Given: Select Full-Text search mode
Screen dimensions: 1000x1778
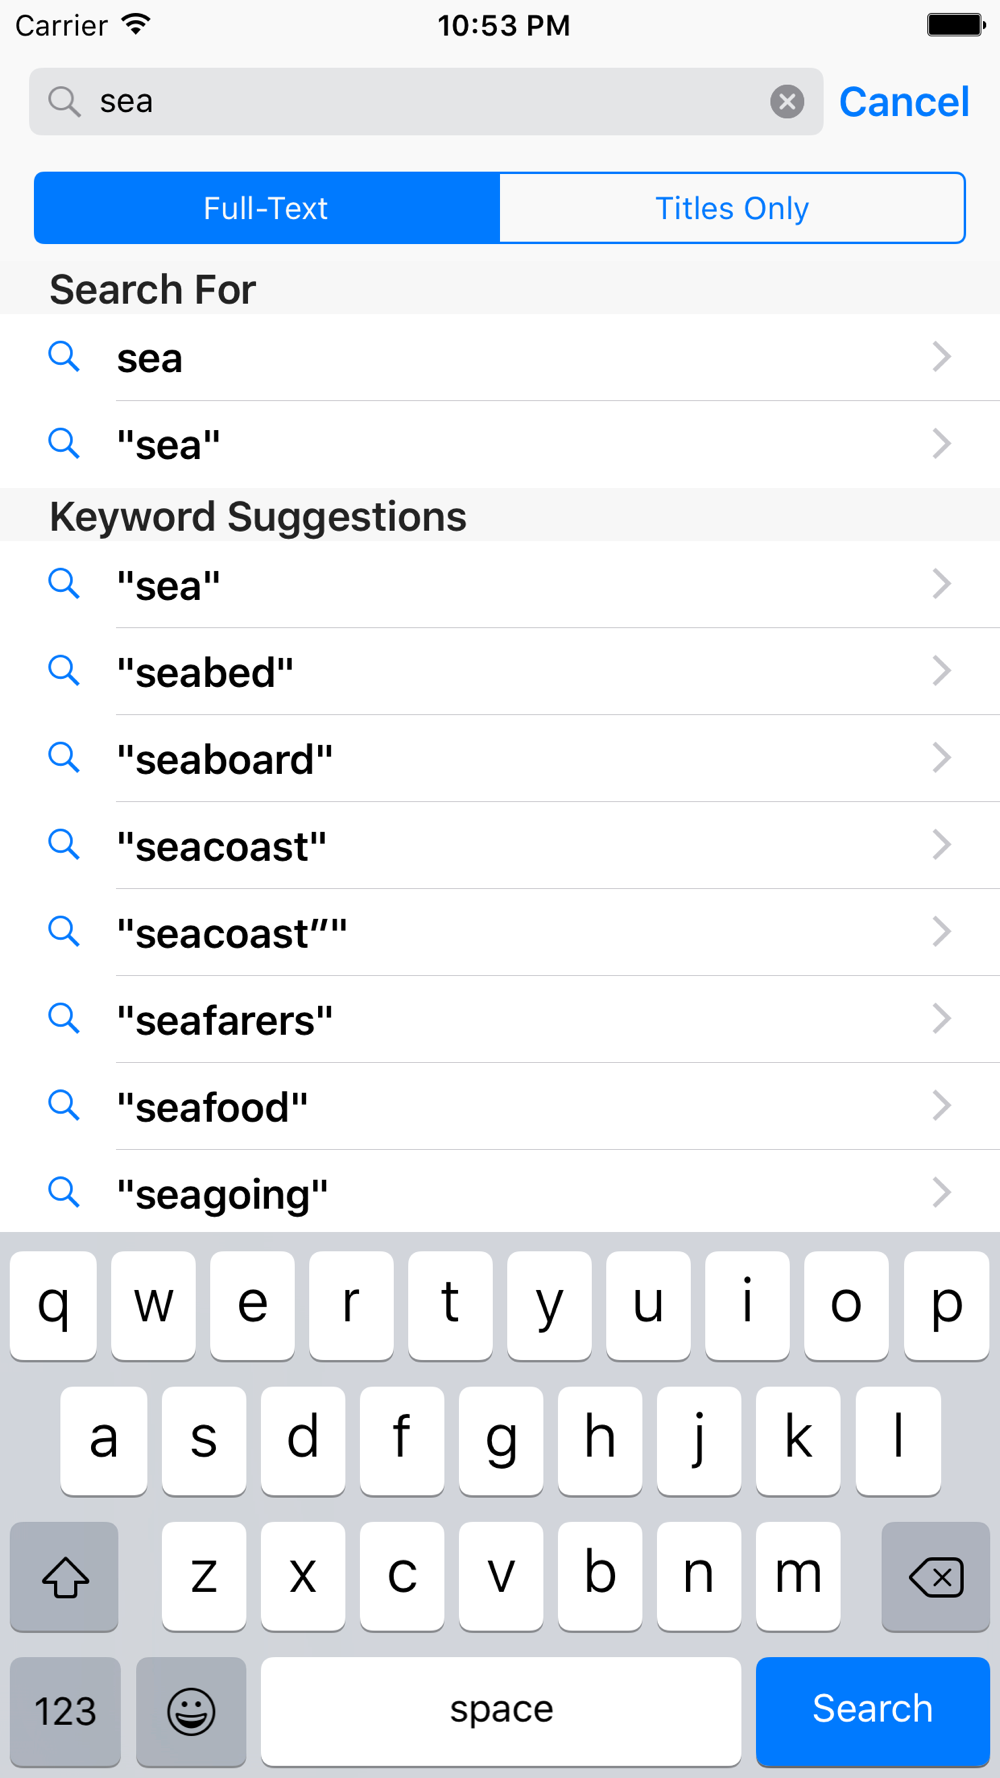Looking at the screenshot, I should pos(266,208).
